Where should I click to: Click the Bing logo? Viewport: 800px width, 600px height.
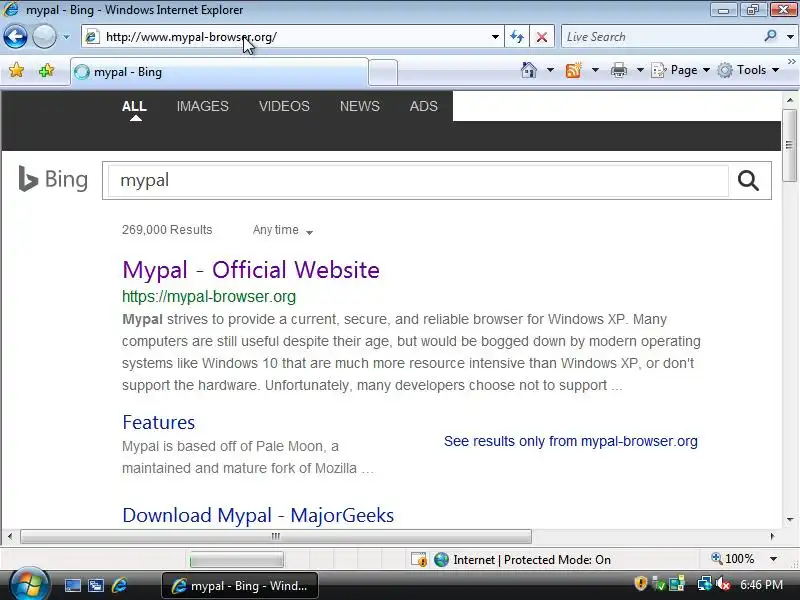[53, 179]
